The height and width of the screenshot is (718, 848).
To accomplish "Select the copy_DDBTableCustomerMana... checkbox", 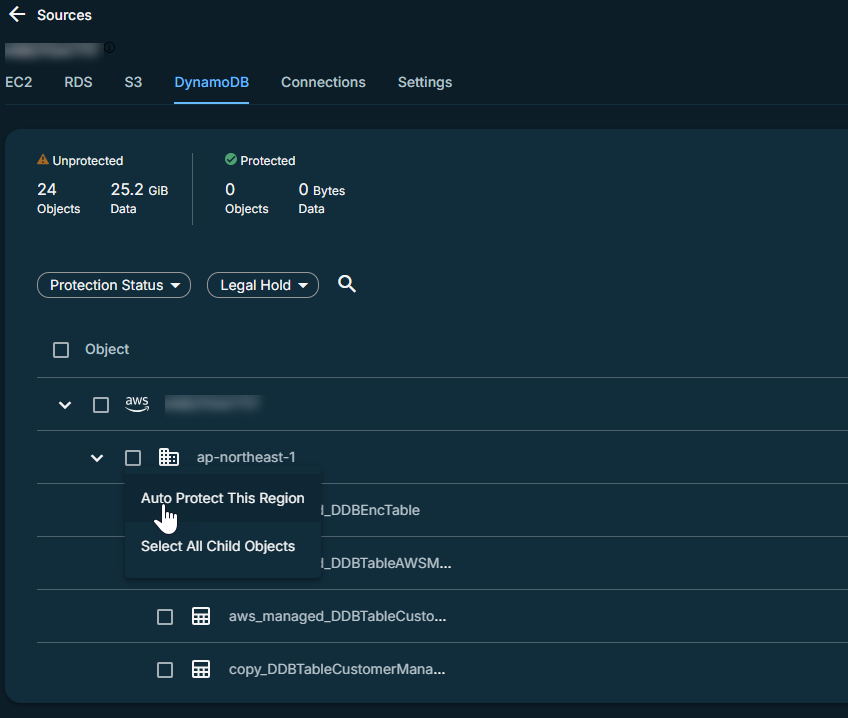I will click(165, 670).
